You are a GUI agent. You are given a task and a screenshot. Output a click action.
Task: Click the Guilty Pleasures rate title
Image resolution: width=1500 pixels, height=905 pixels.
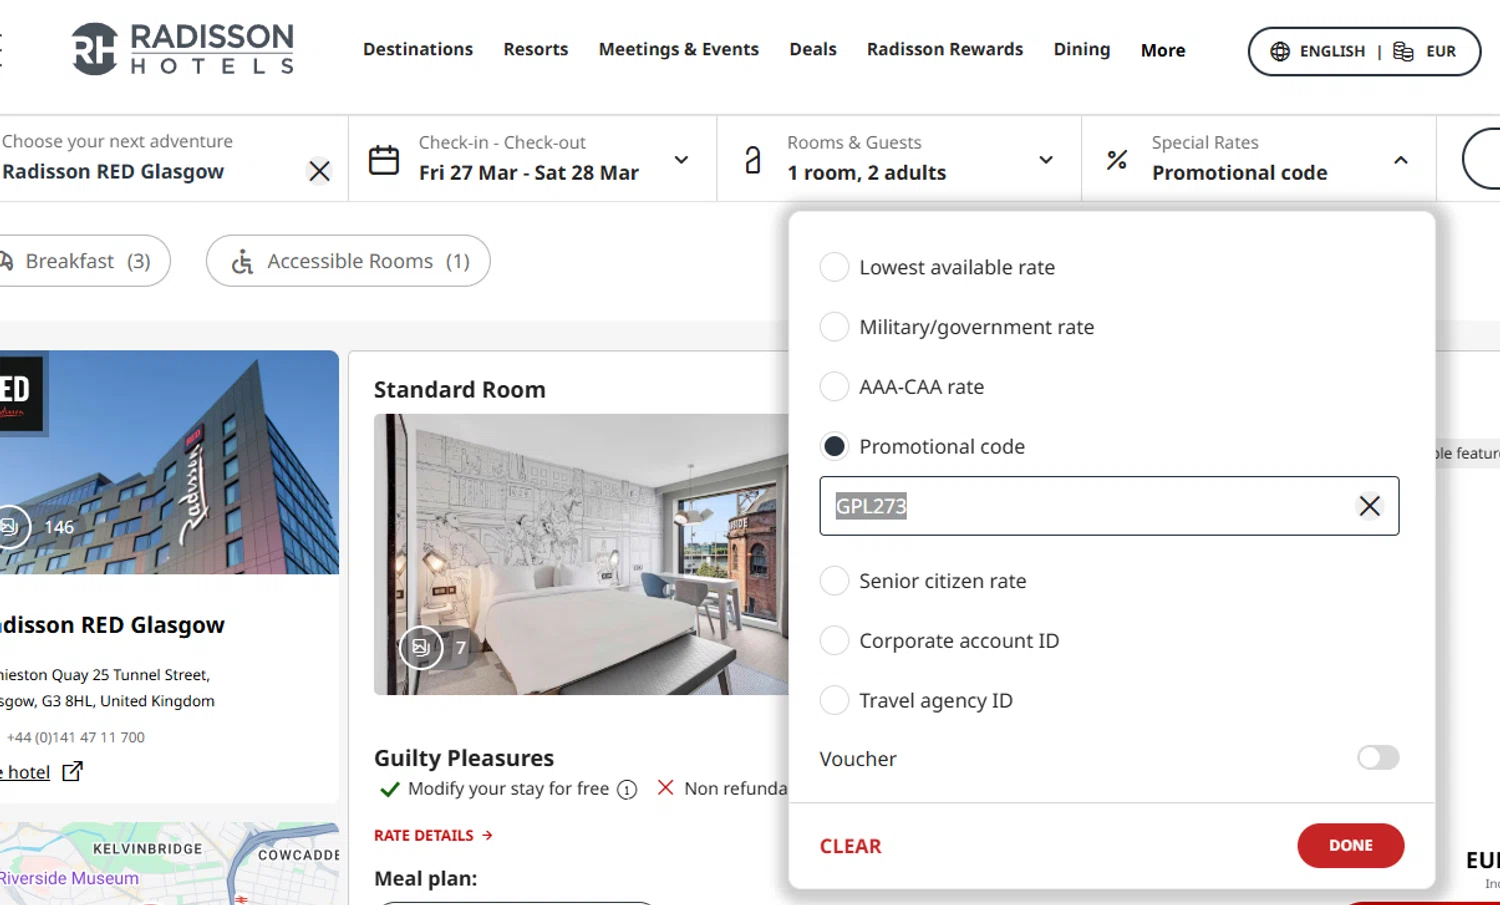[x=464, y=758]
